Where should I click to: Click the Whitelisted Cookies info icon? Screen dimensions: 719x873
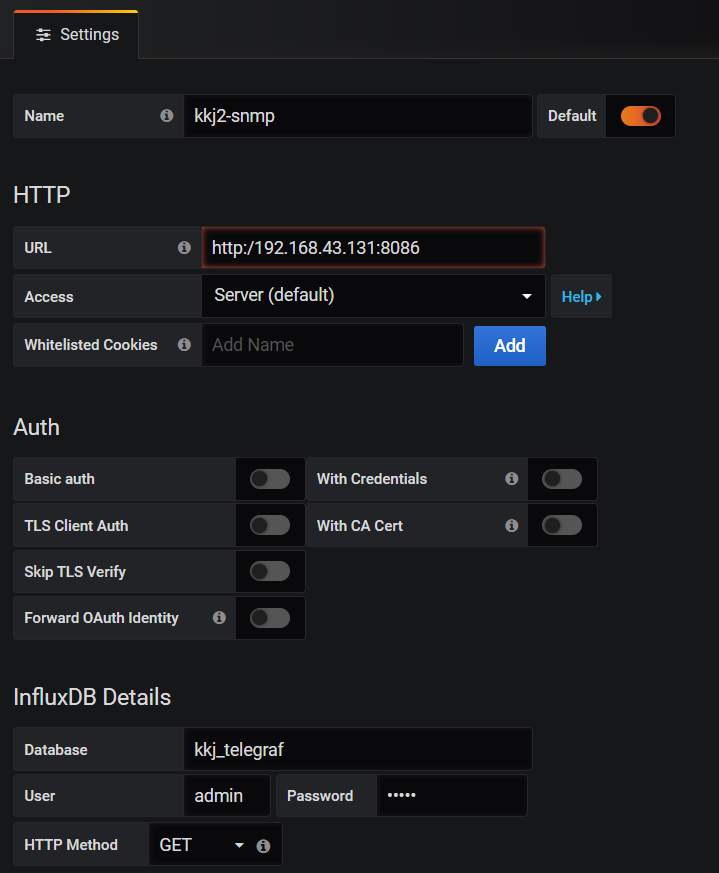click(184, 345)
